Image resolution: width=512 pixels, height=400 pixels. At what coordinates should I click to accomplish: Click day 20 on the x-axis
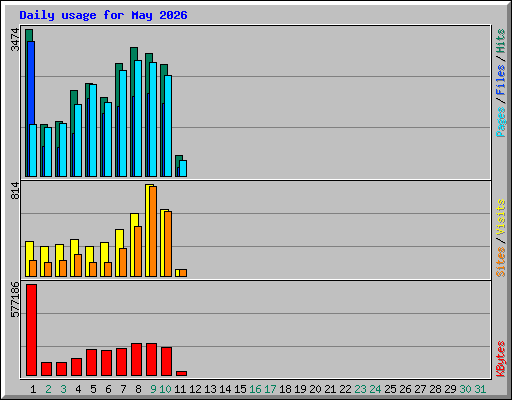click(315, 389)
